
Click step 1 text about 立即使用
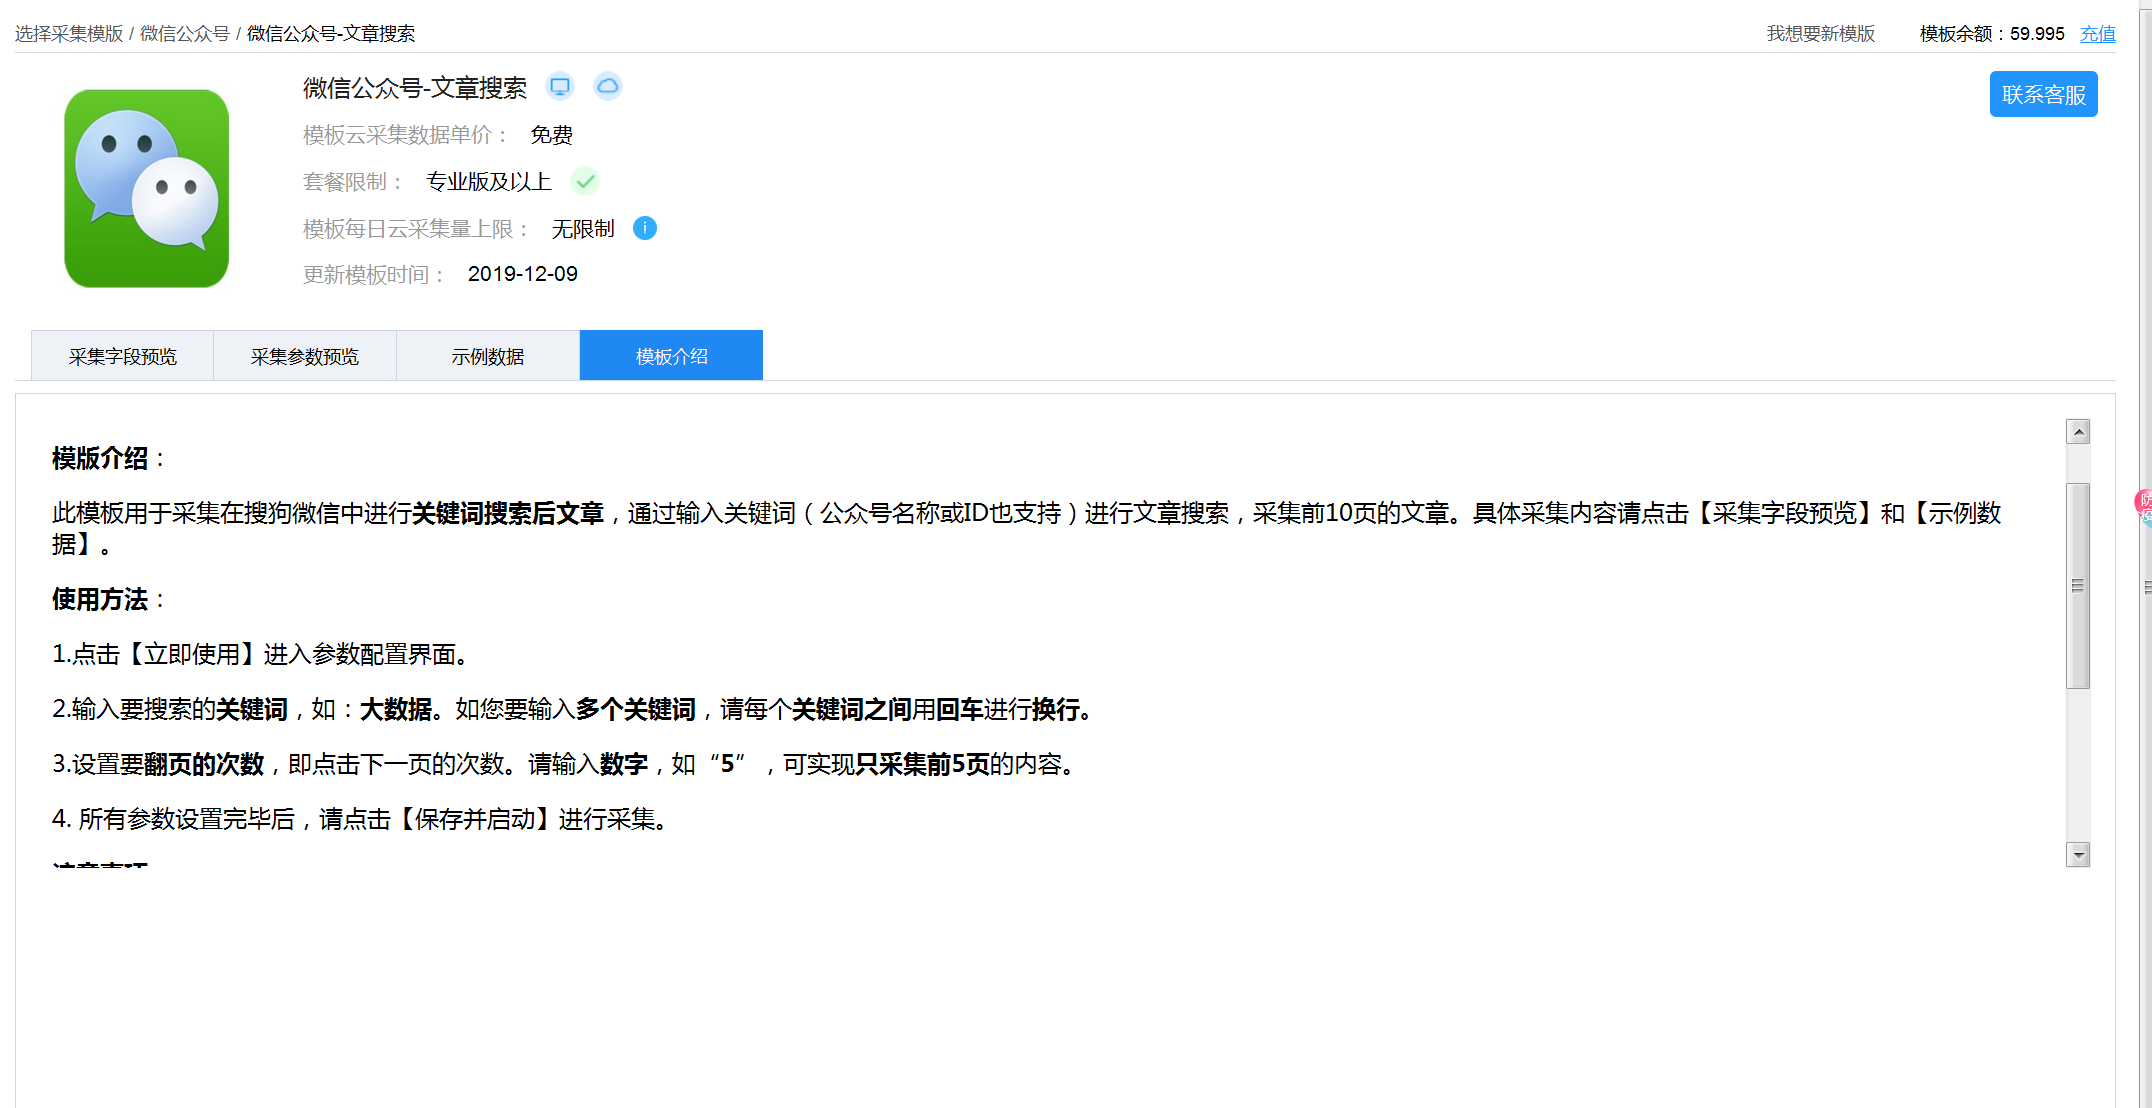point(259,655)
